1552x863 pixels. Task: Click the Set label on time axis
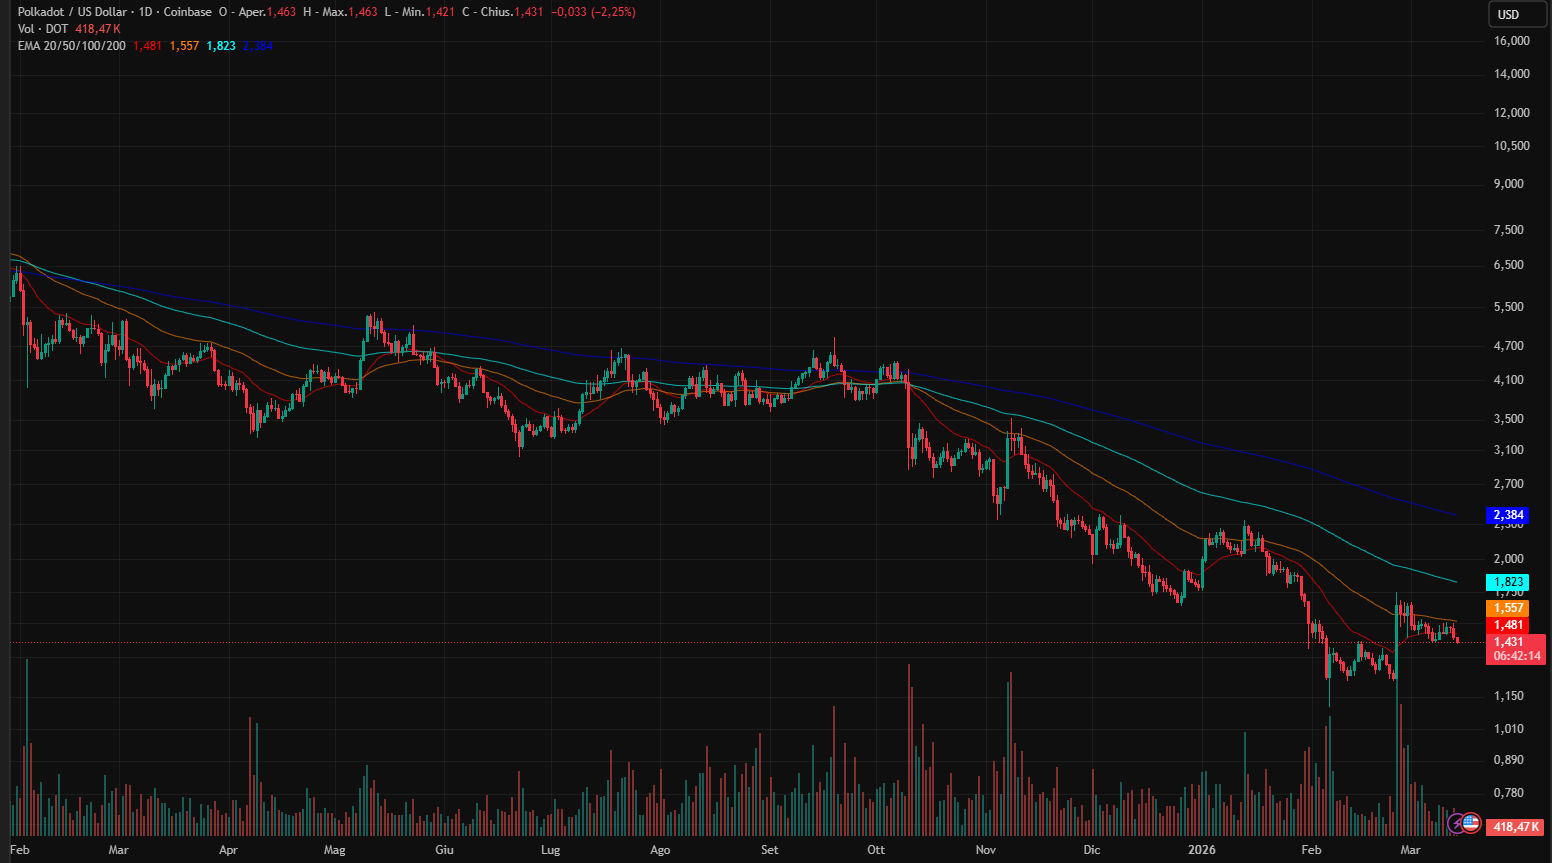coord(769,850)
